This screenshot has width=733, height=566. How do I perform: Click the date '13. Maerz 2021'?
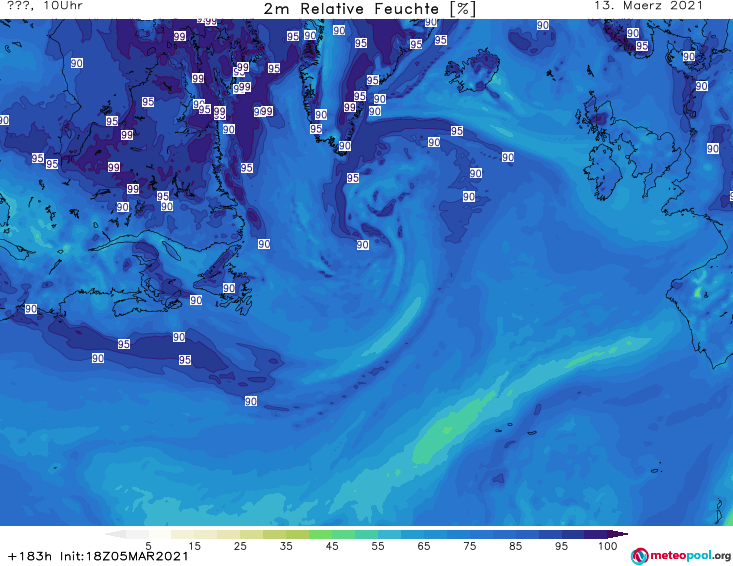(648, 6)
